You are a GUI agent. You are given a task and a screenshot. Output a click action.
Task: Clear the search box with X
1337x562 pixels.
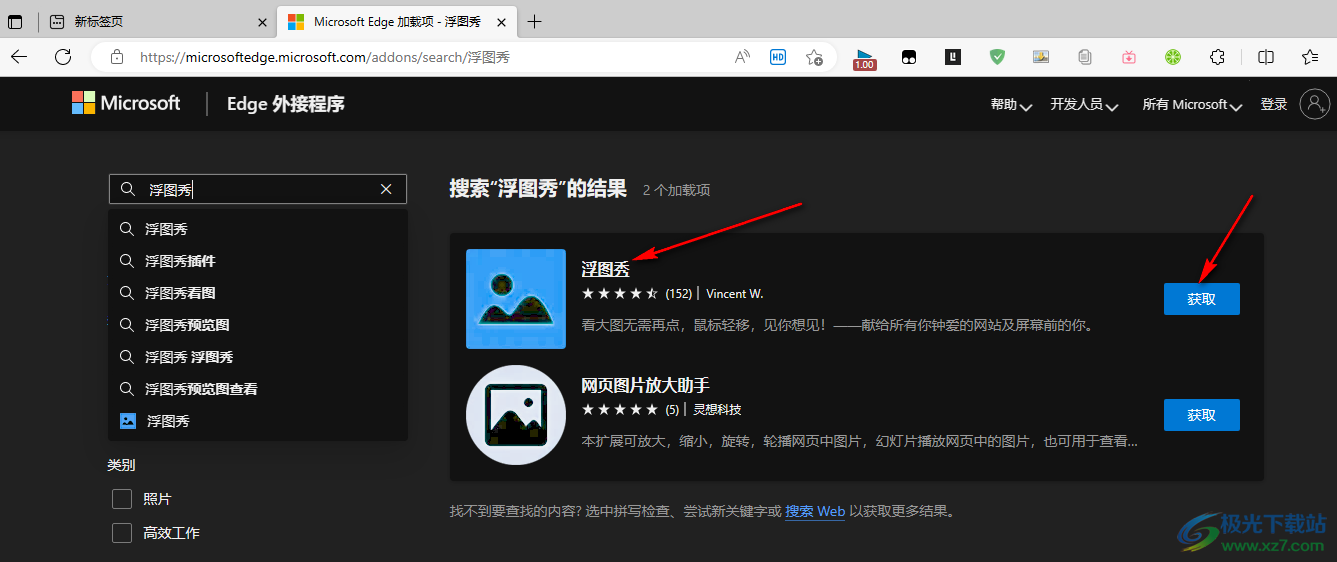click(386, 189)
